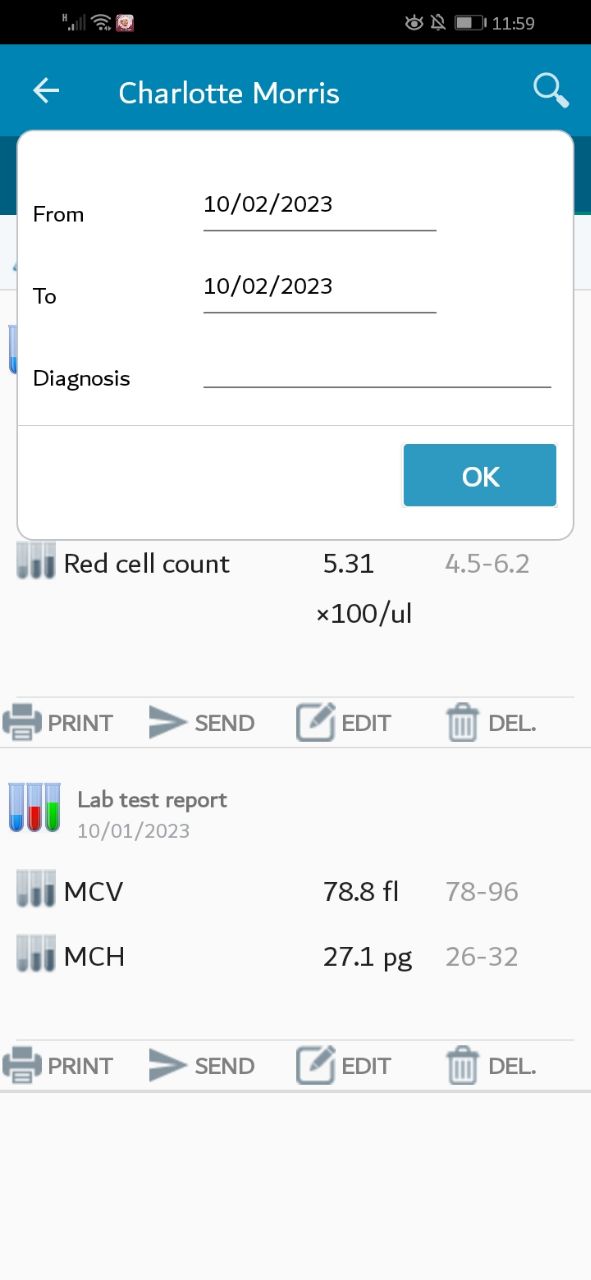Tap the trash Del. icon in upper report
This screenshot has height=1280, width=591.
point(462,722)
